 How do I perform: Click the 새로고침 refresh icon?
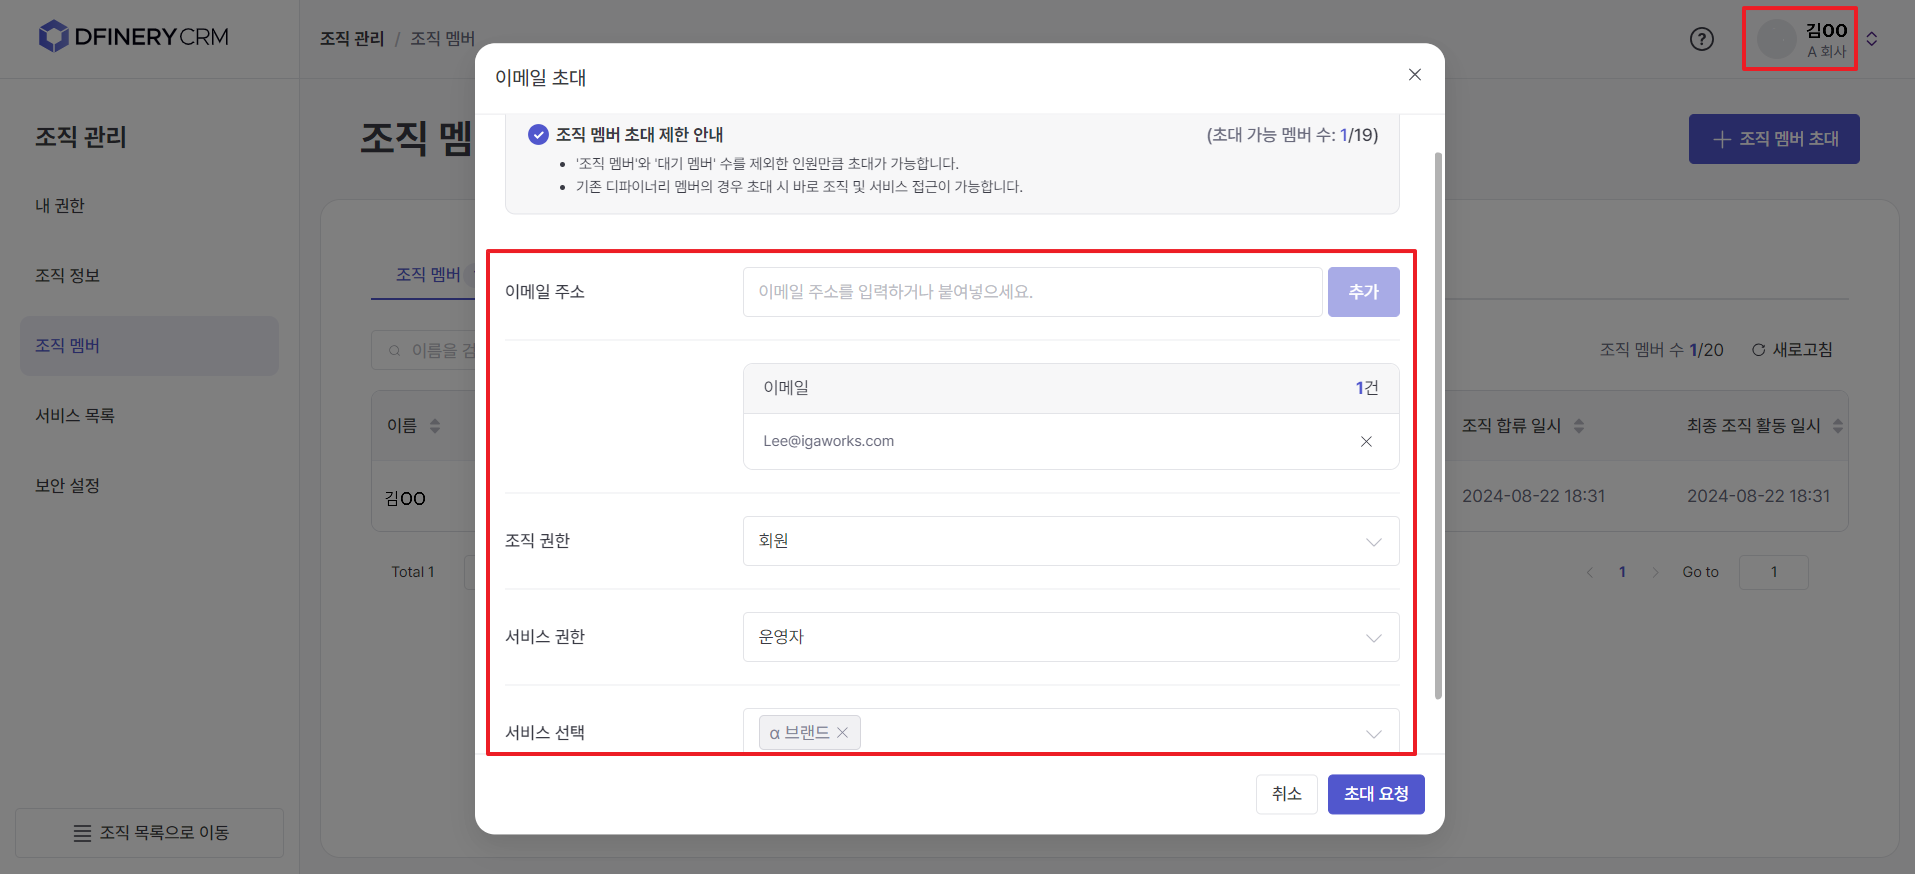click(1758, 350)
